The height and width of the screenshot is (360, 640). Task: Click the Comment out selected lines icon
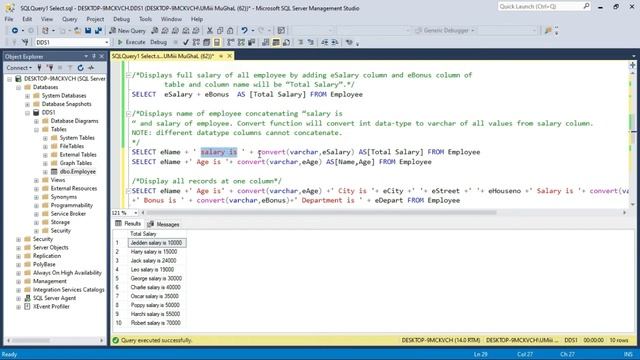click(x=300, y=42)
